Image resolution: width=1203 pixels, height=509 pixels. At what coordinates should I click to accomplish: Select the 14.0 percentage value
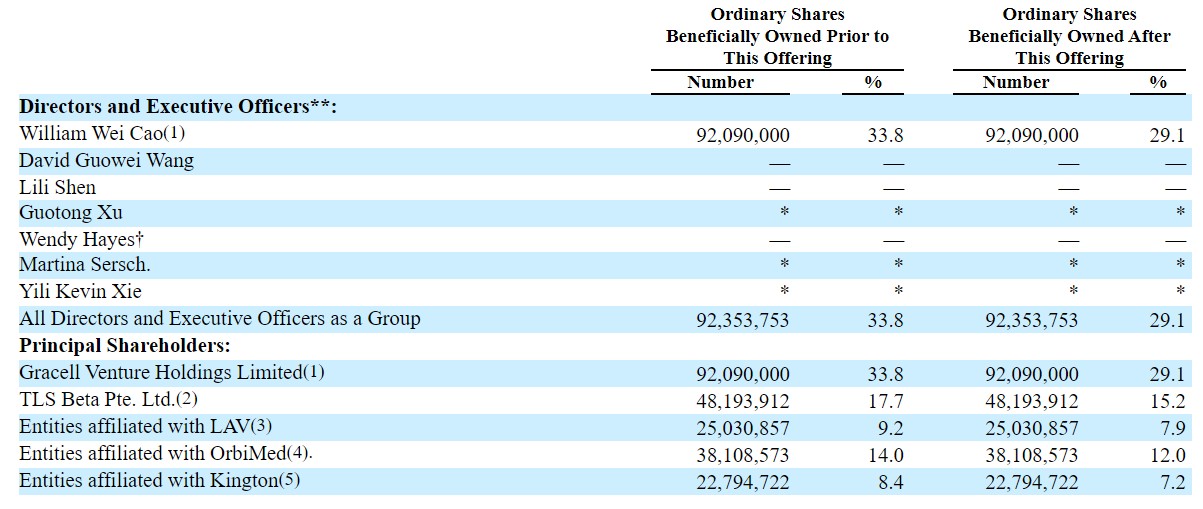coord(887,456)
